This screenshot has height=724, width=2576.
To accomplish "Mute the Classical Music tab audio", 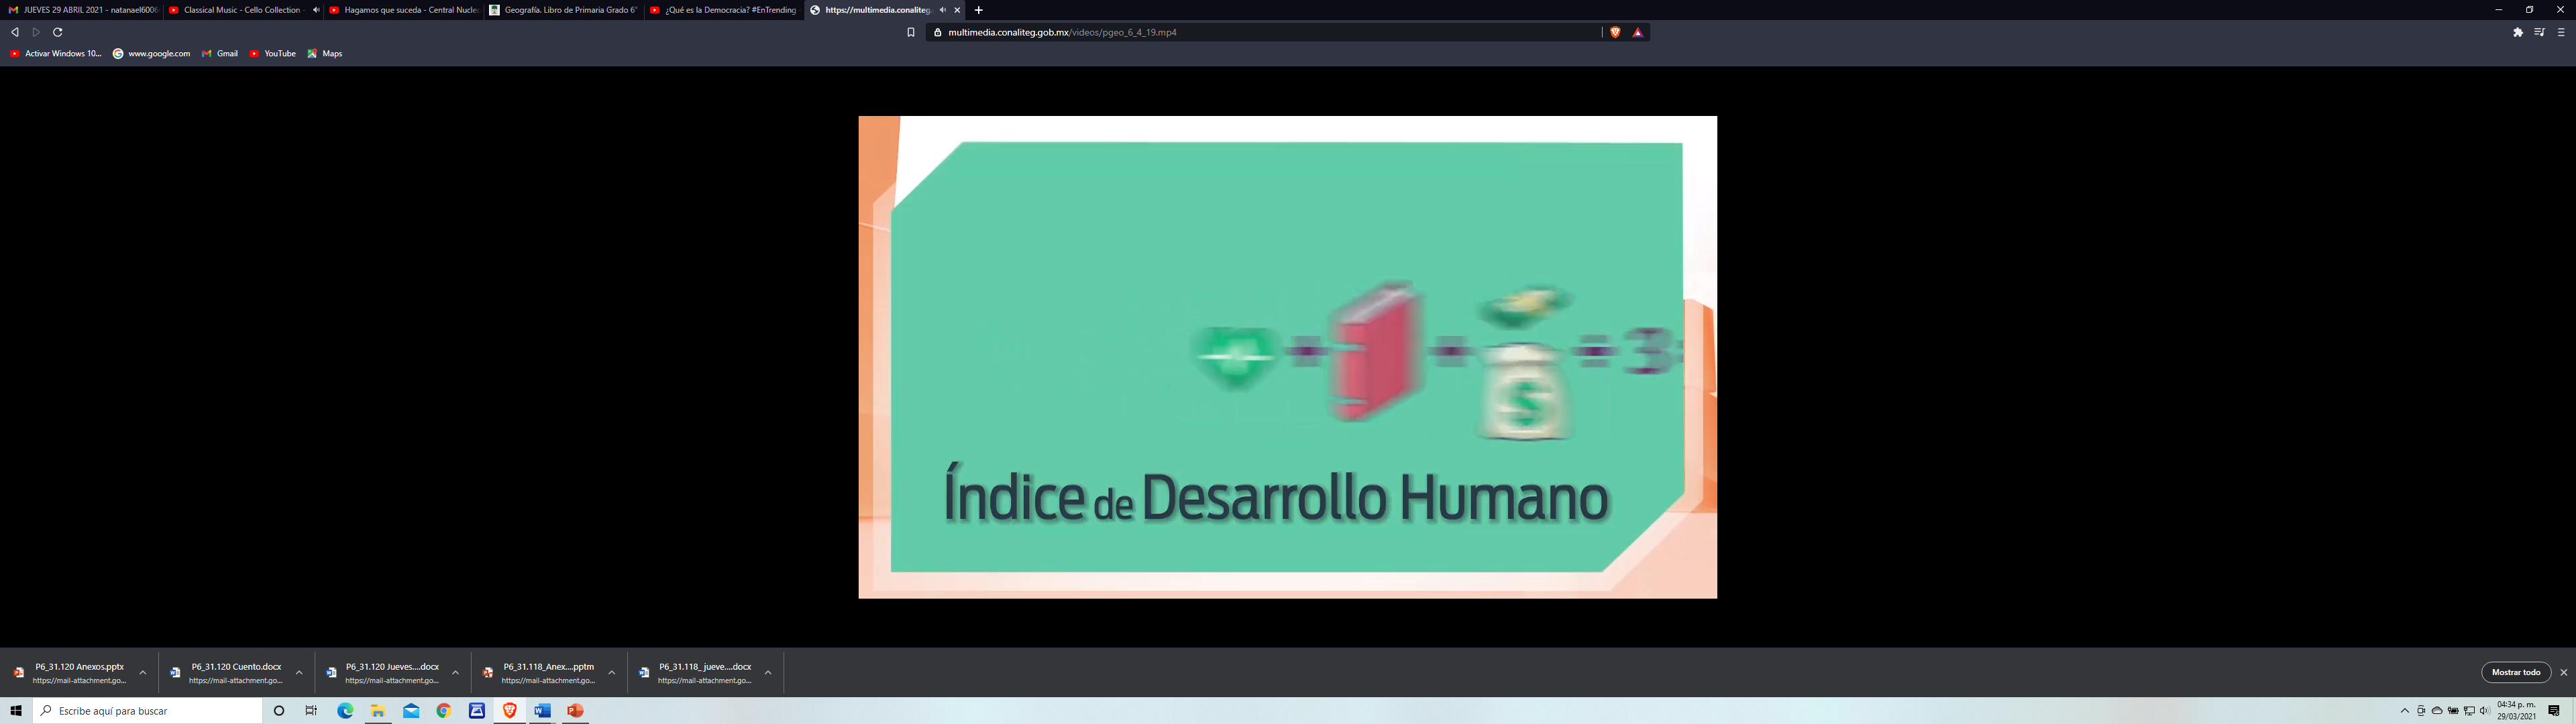I will click(x=316, y=10).
